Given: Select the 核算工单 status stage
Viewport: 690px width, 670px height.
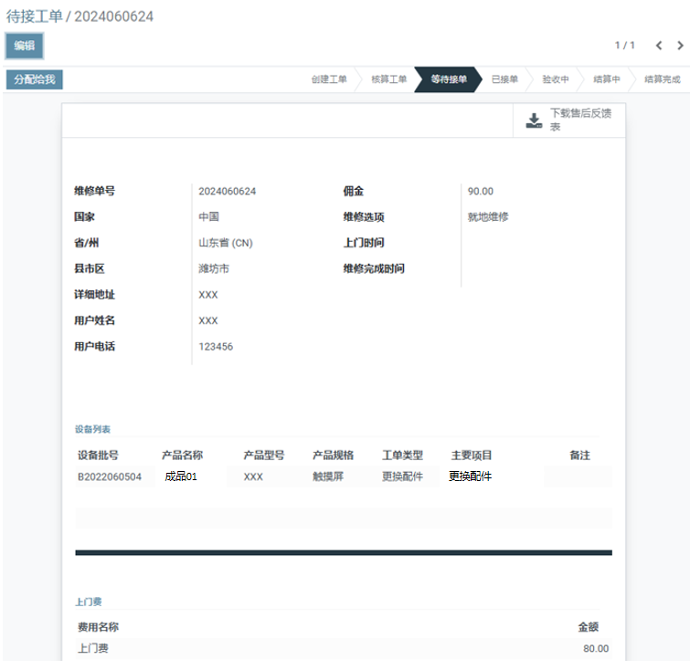Looking at the screenshot, I should (x=388, y=80).
